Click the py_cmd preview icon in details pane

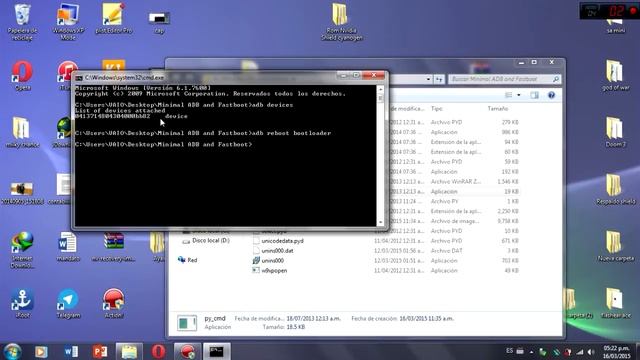(x=187, y=322)
